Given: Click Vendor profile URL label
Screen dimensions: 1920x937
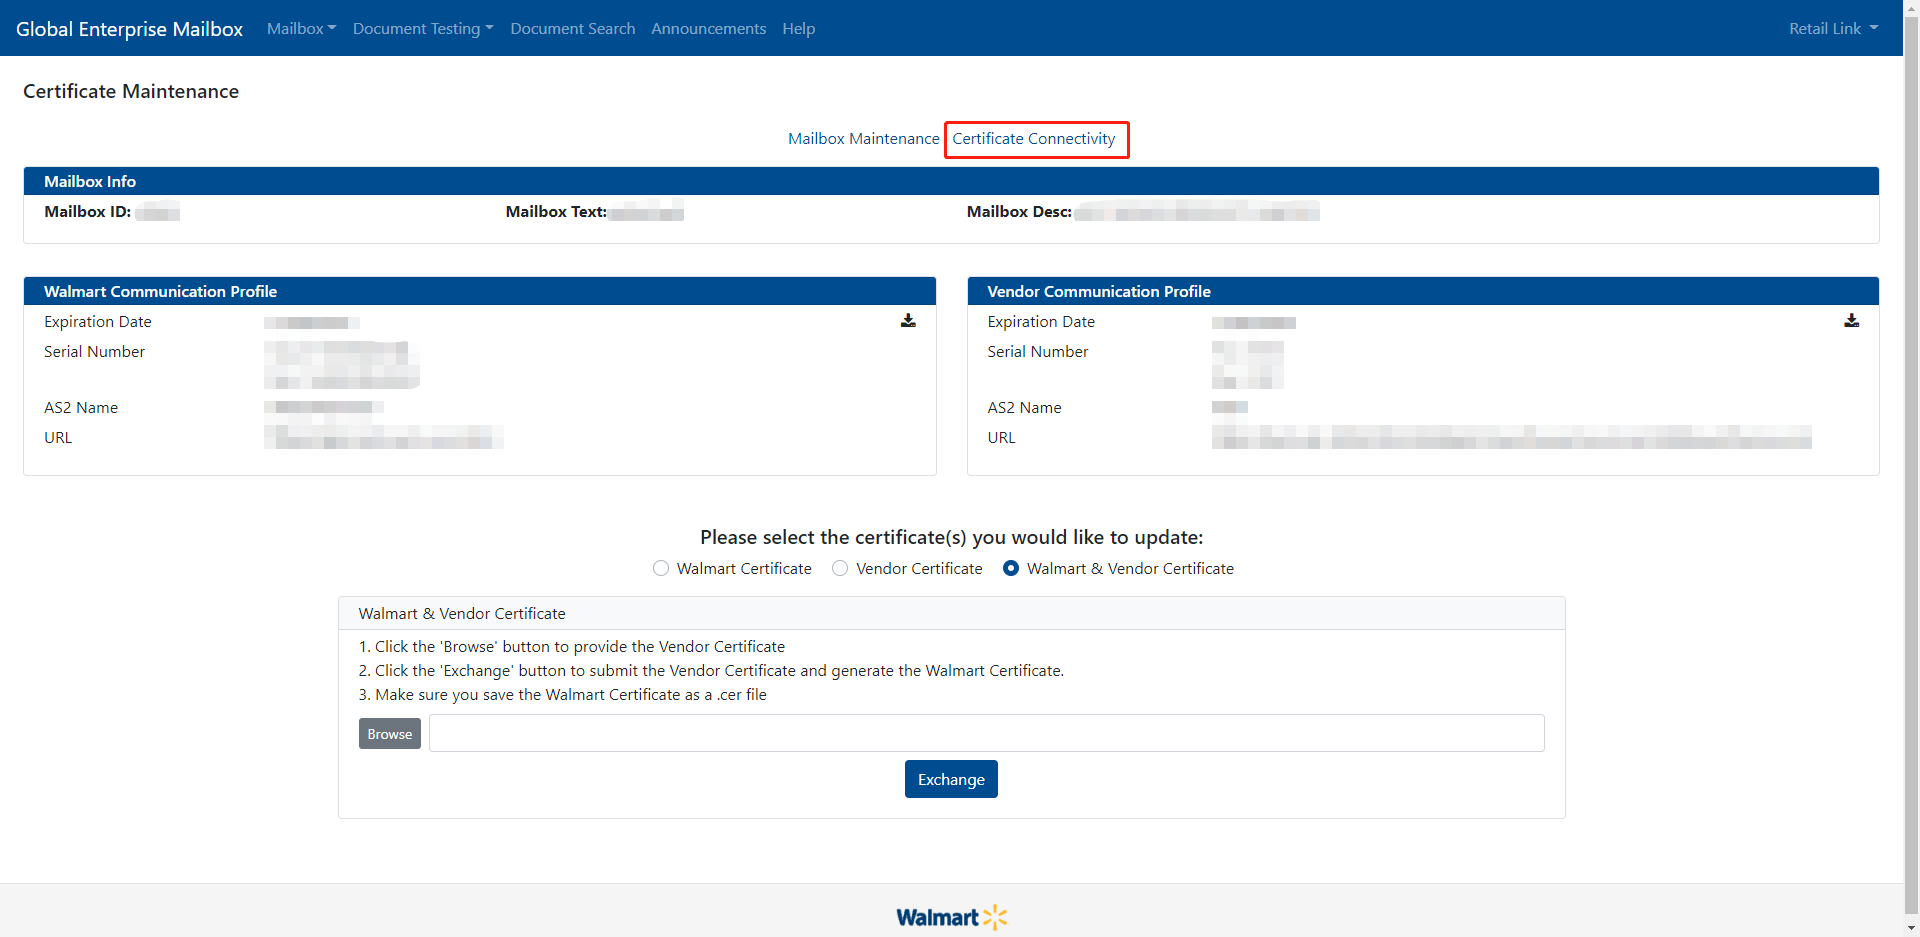Looking at the screenshot, I should (x=1001, y=438).
